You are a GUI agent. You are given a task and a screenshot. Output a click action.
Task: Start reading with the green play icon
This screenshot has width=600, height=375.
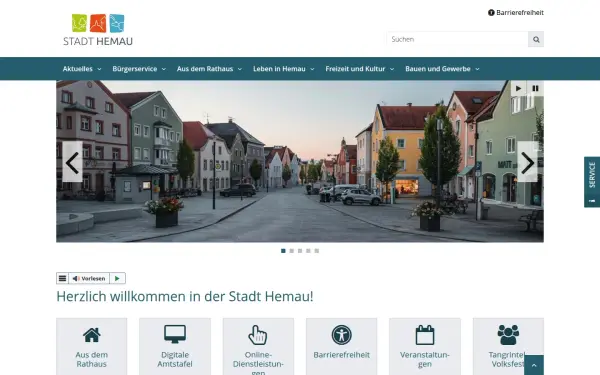click(117, 278)
